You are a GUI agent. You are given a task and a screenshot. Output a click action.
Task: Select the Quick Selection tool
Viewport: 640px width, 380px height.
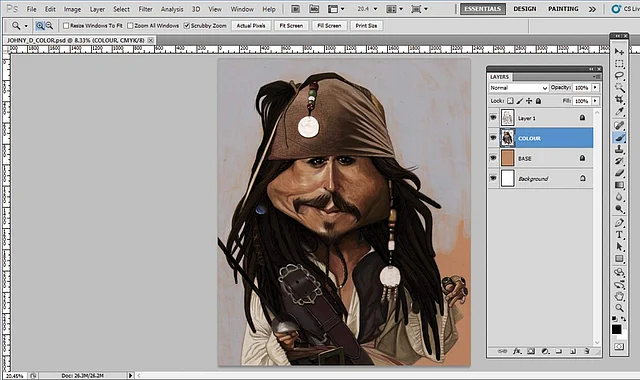619,87
